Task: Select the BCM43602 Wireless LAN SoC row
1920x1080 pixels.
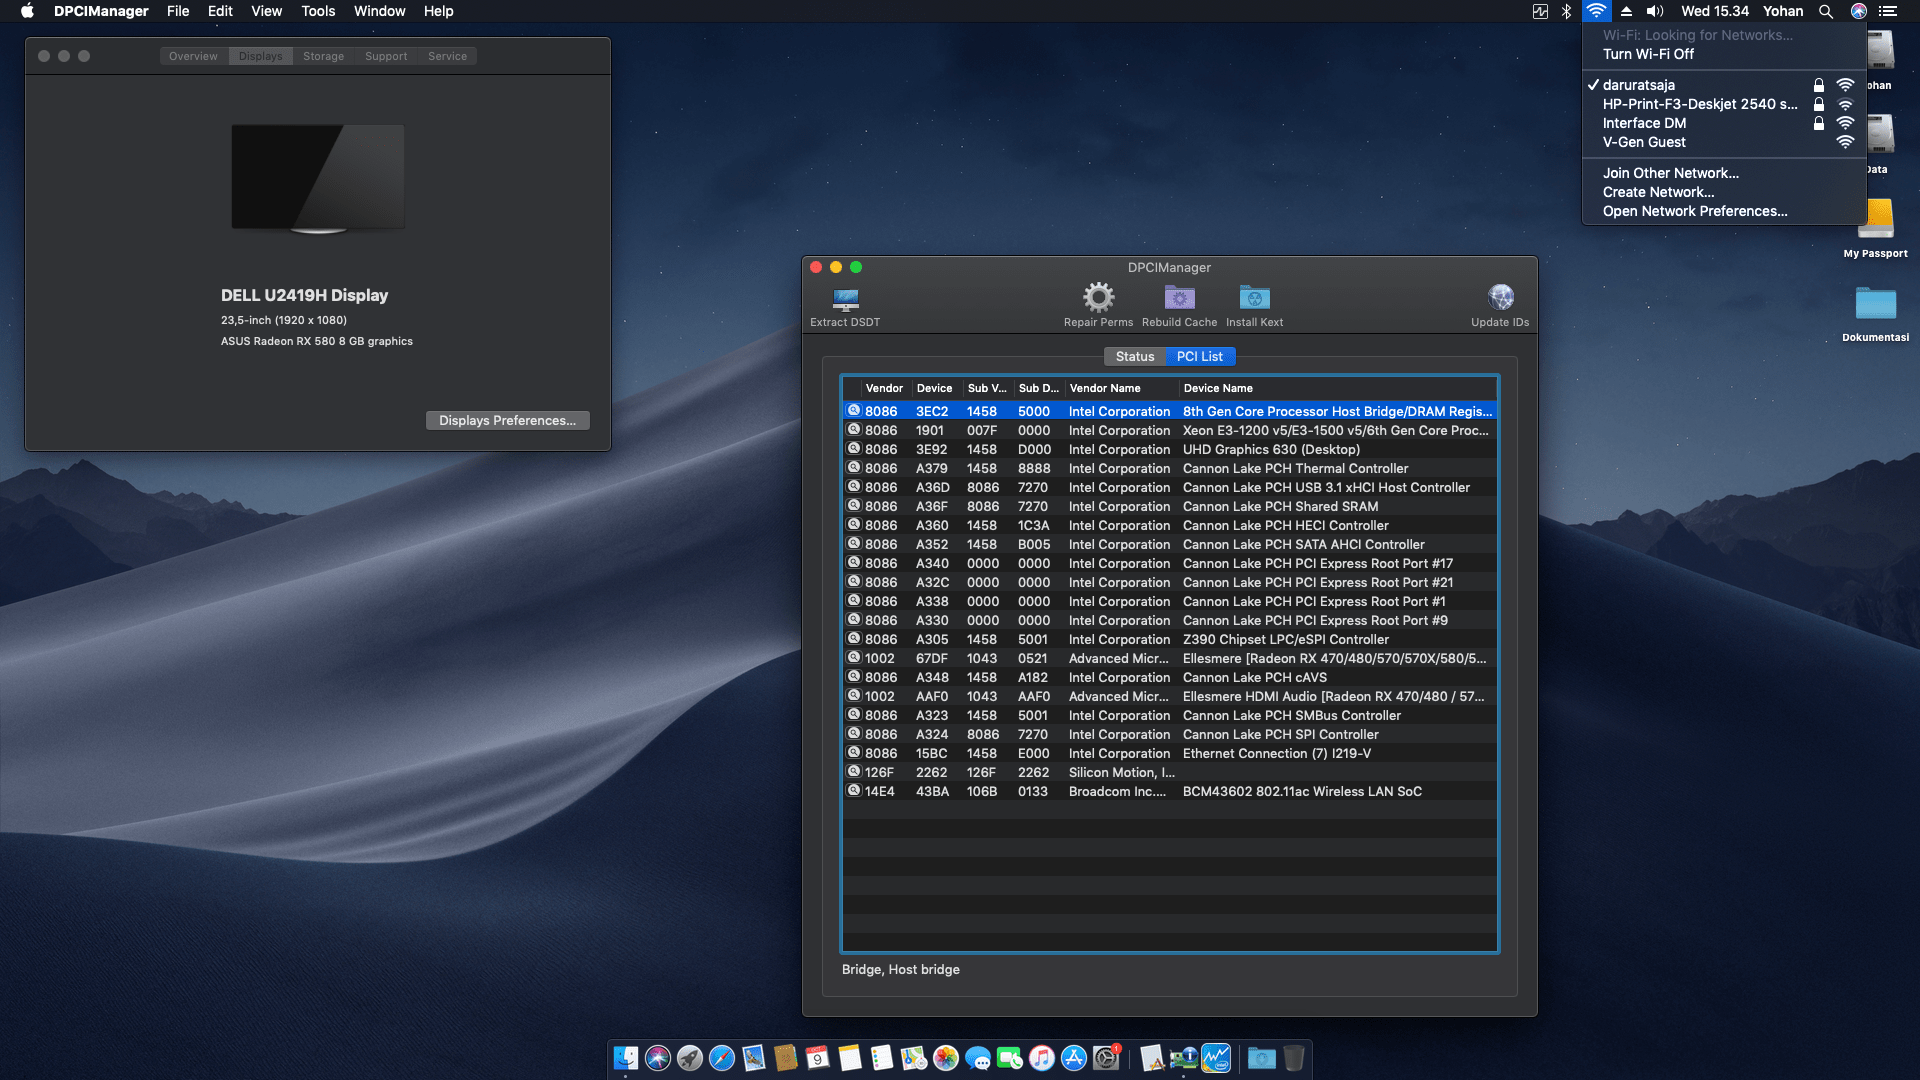Action: (1301, 791)
